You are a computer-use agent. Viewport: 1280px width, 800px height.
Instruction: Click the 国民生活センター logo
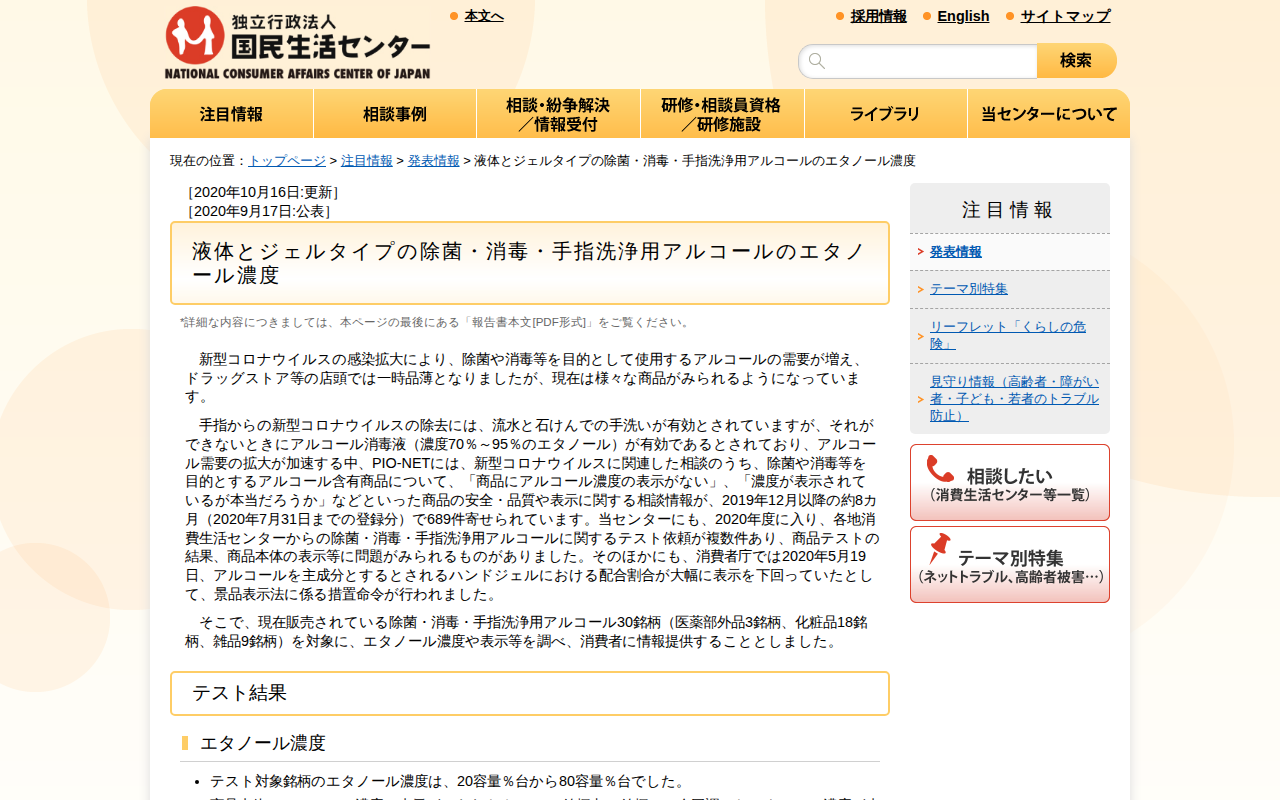click(295, 42)
